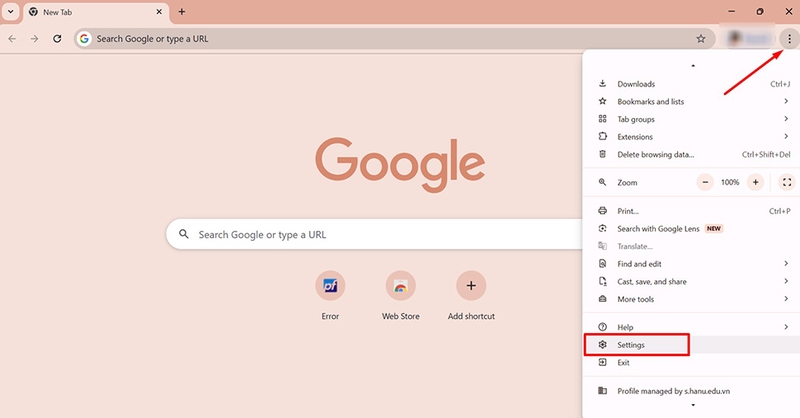Open the blurred profile avatar button
The height and width of the screenshot is (418, 800).
749,39
